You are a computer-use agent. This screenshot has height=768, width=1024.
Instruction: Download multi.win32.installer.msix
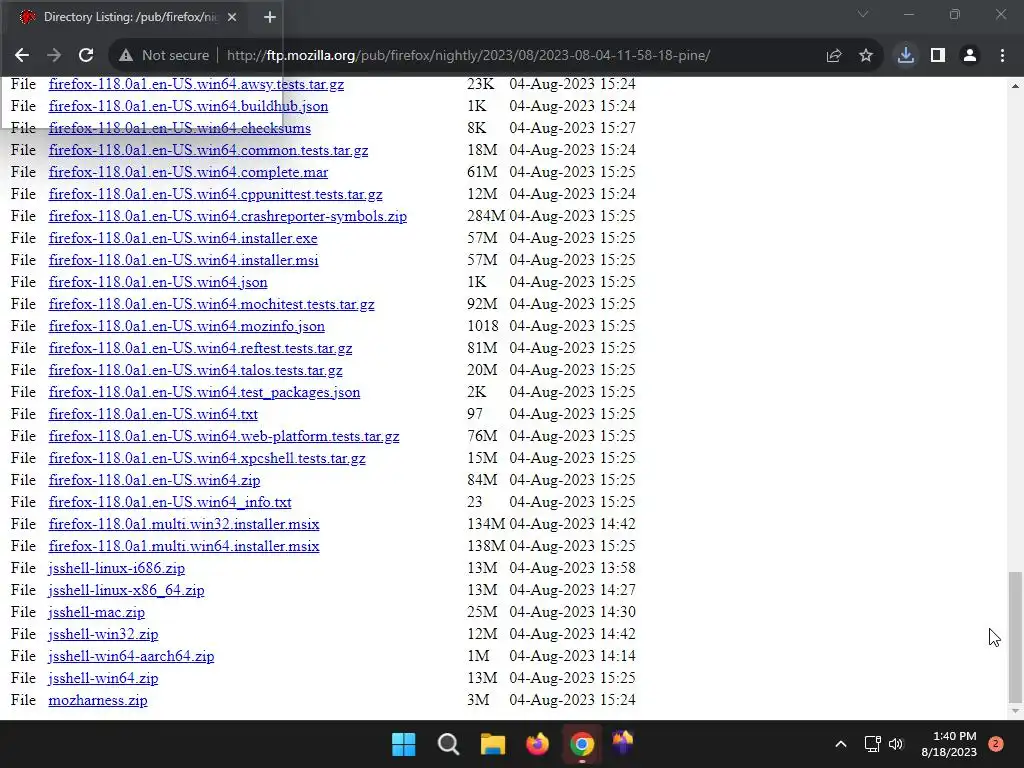click(x=184, y=524)
